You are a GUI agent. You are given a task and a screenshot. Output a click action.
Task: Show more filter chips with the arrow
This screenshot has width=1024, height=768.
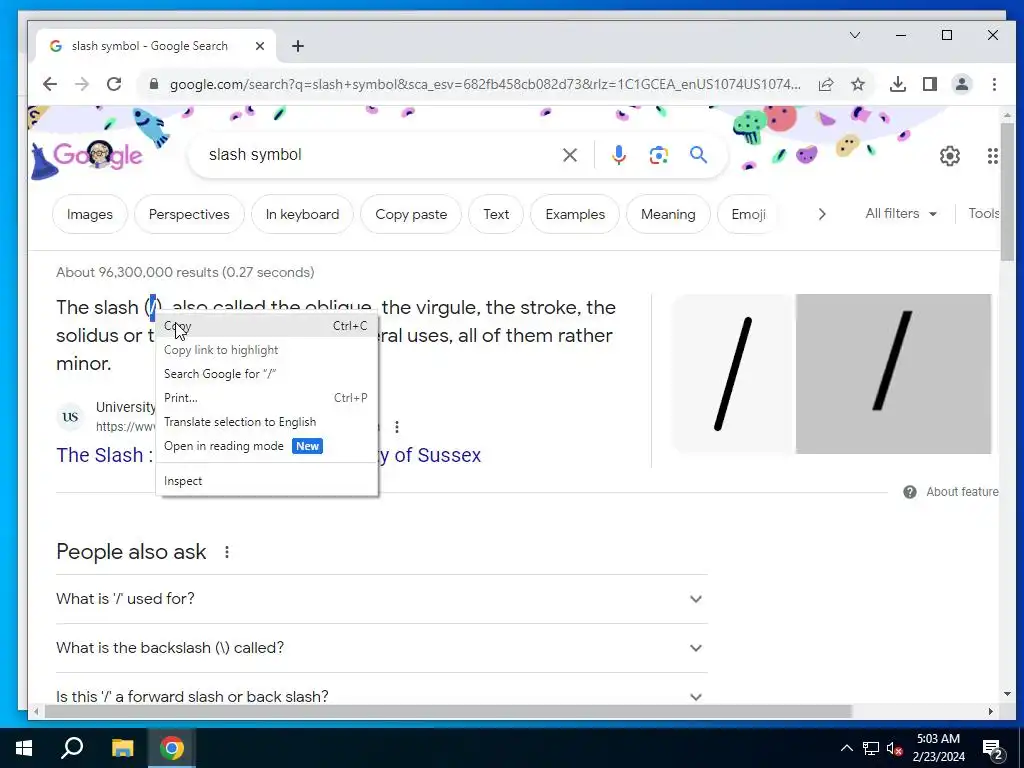[822, 214]
